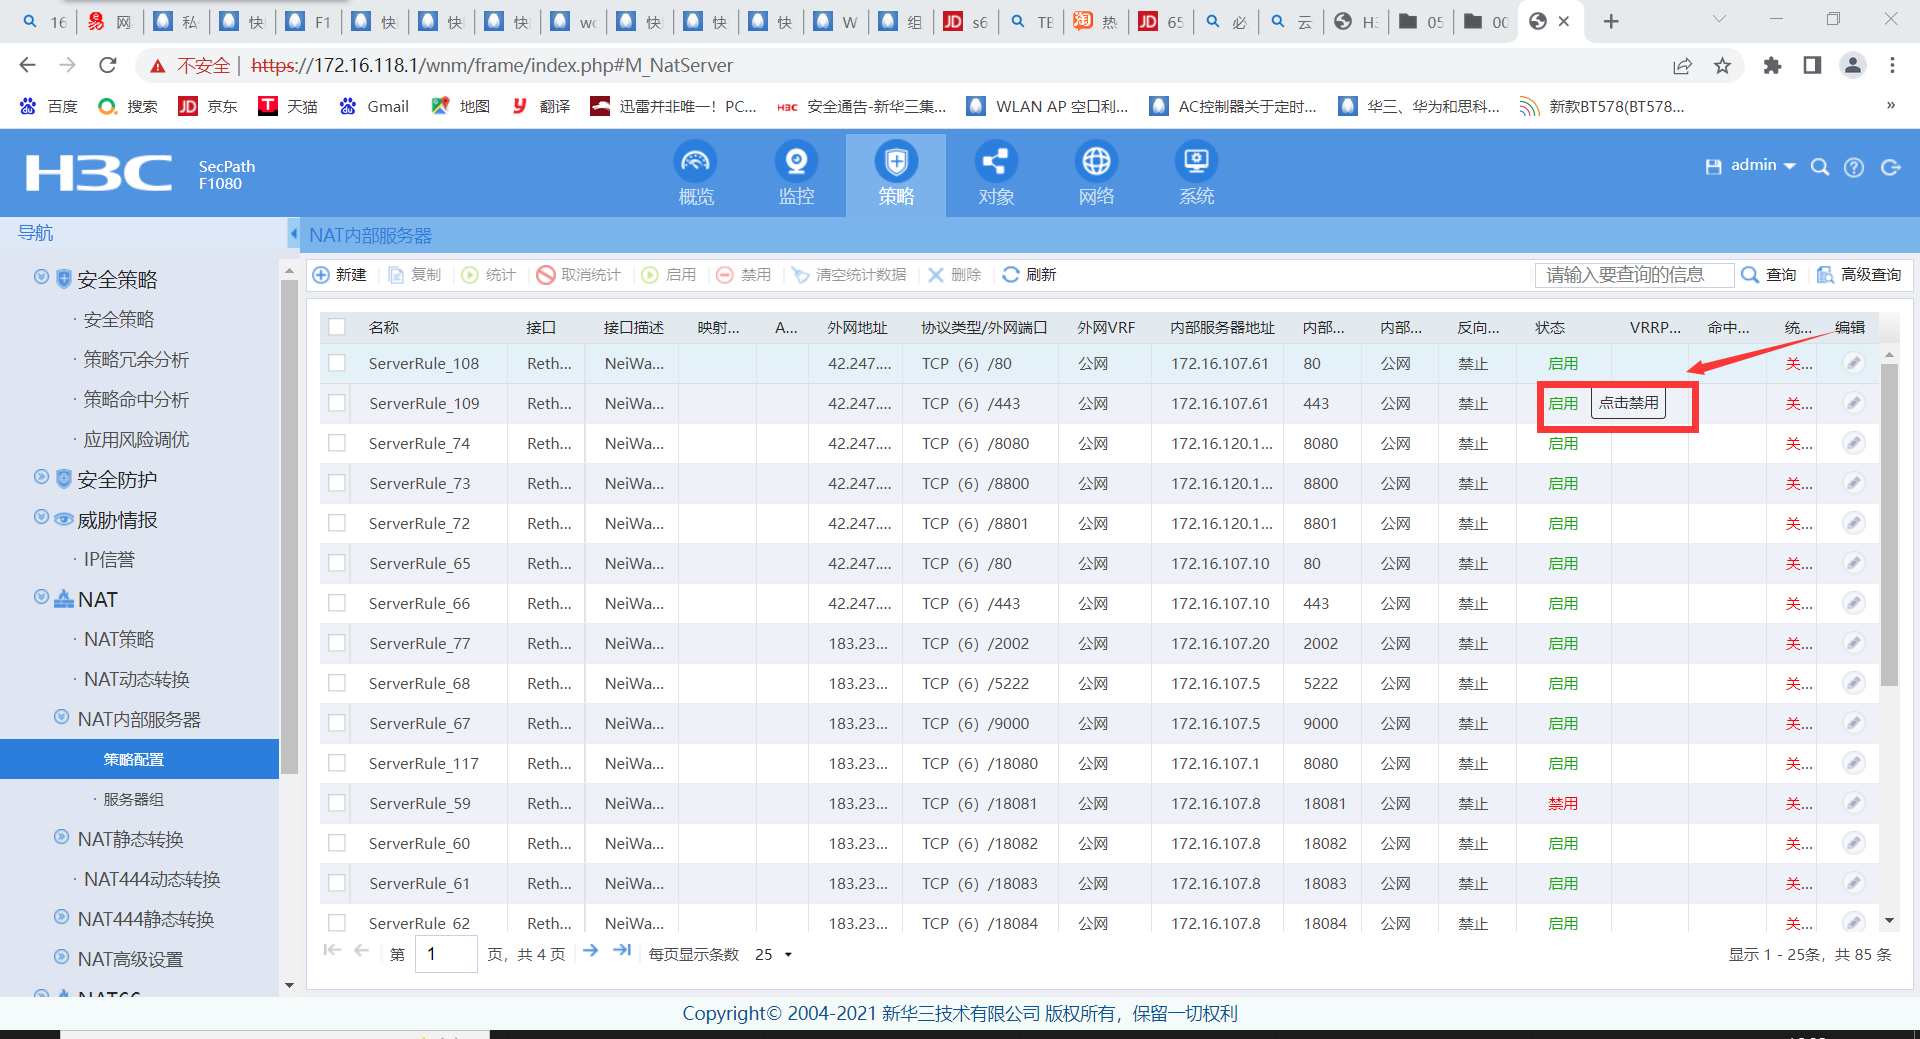Select NAT动态转换 in navigation
The image size is (1920, 1039).
[x=137, y=679]
